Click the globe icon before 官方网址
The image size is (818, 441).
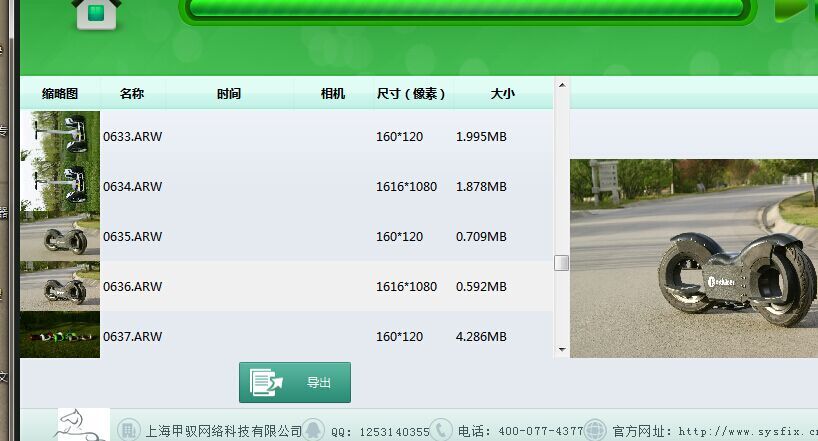point(595,430)
